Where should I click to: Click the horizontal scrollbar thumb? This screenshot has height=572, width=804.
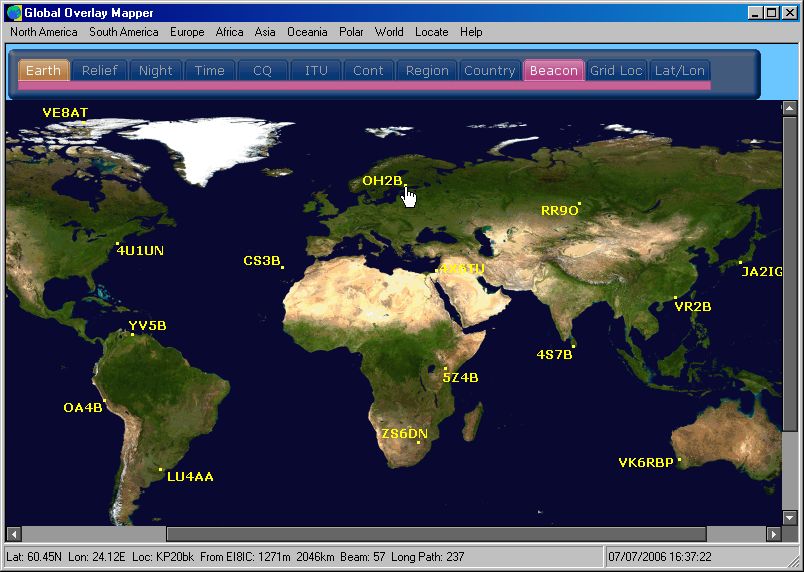click(x=435, y=534)
